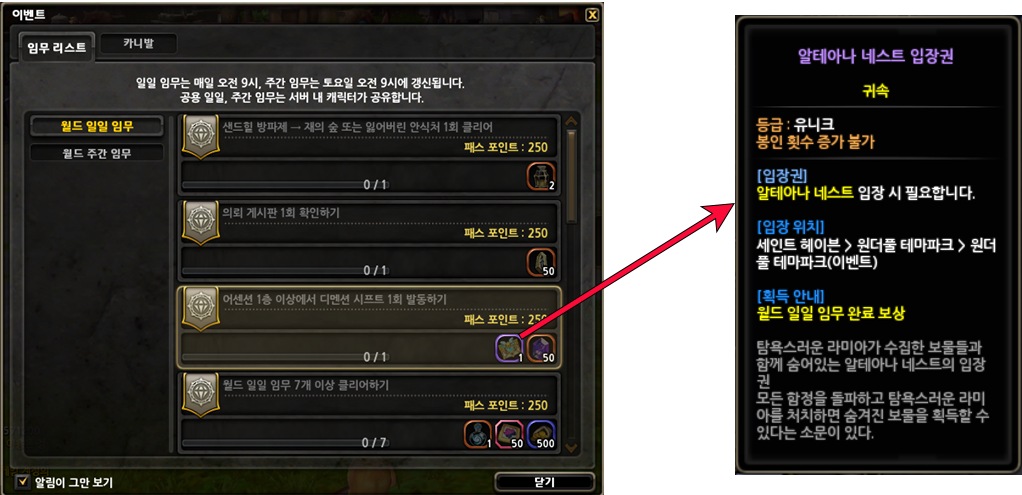Select 월드 일일 임무 category
The height and width of the screenshot is (495, 1022).
click(x=96, y=126)
